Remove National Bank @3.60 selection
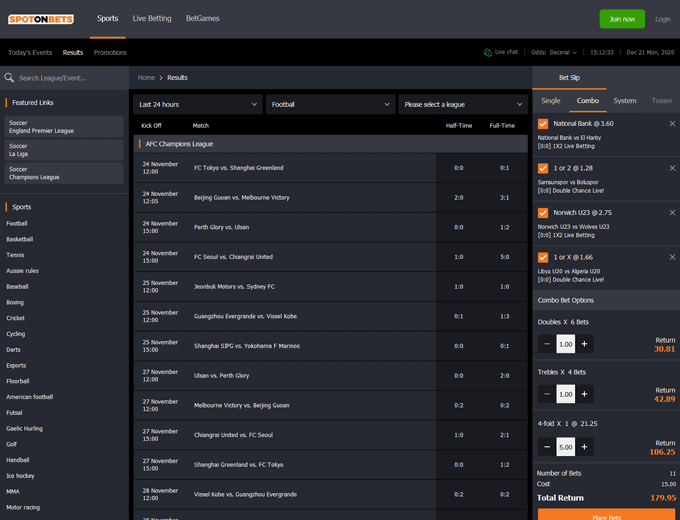Image resolution: width=680 pixels, height=520 pixels. click(x=672, y=124)
